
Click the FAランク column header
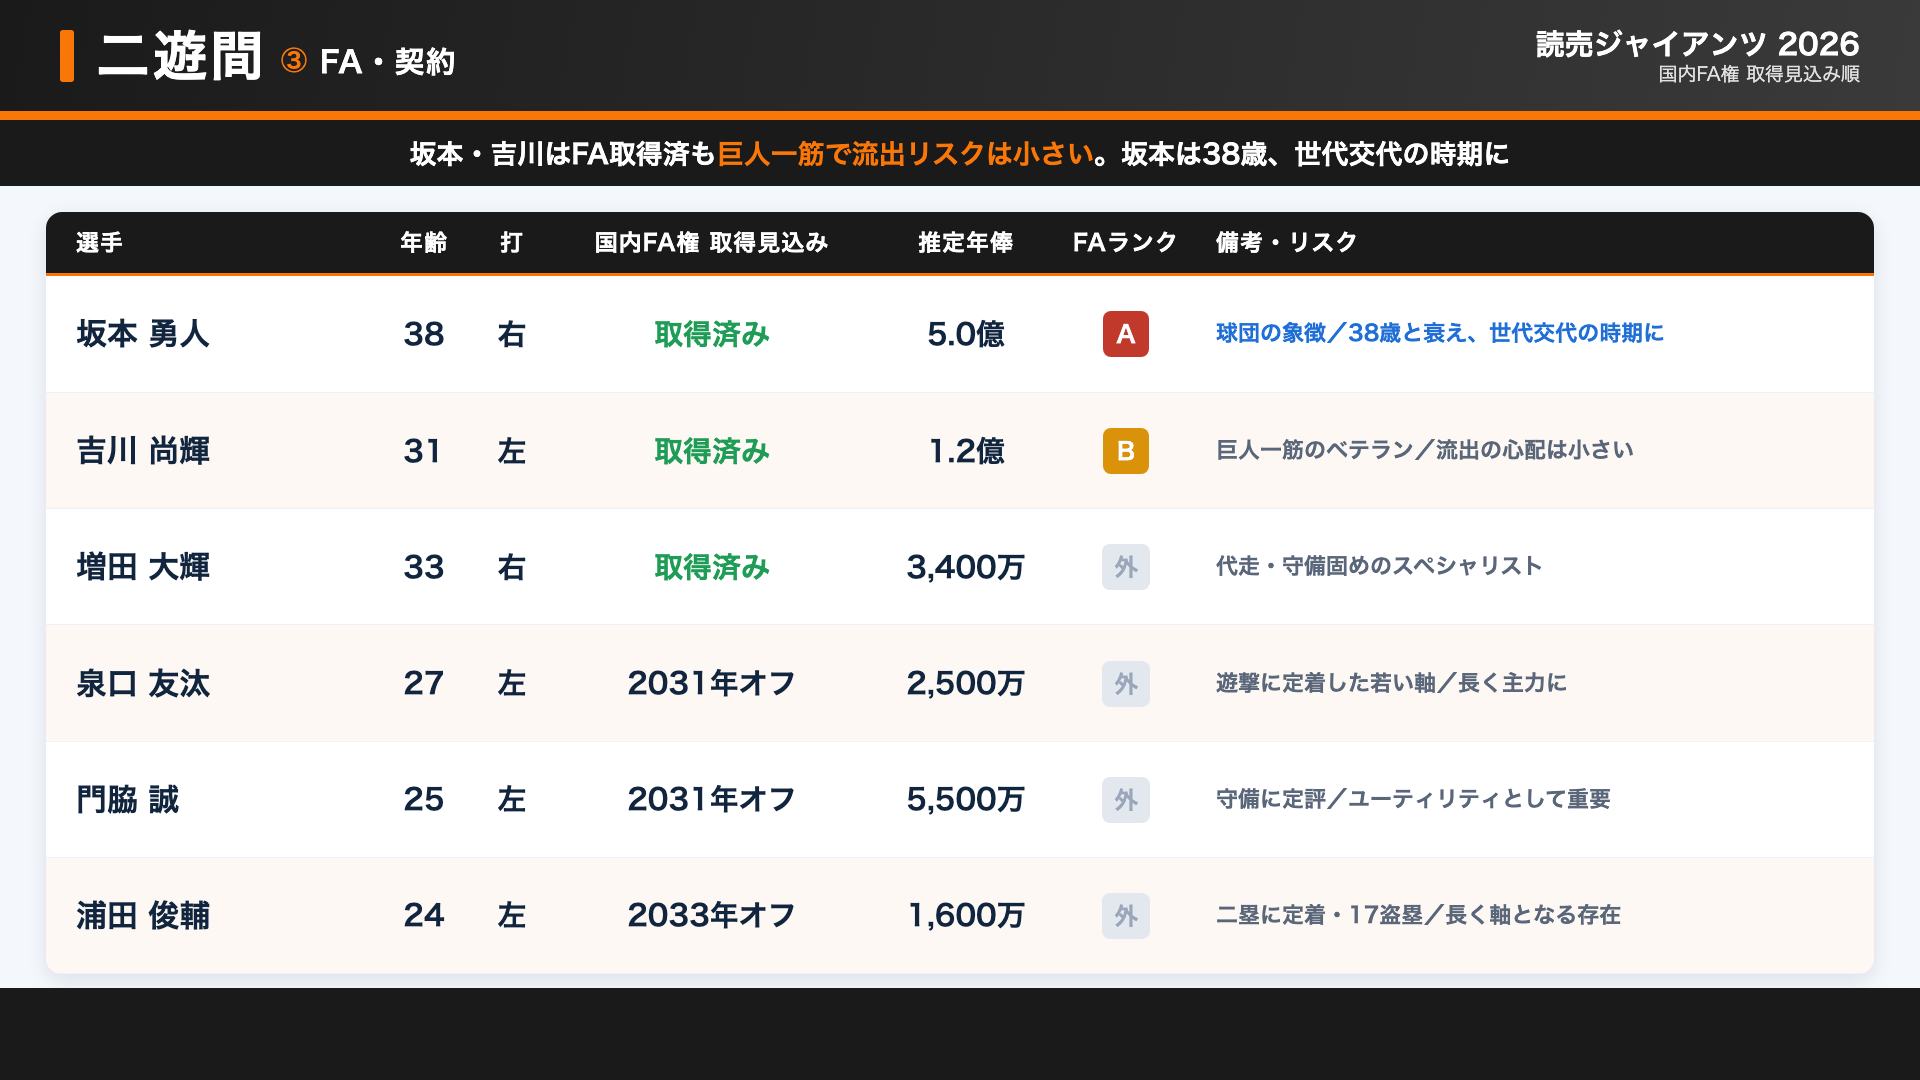click(x=1125, y=243)
